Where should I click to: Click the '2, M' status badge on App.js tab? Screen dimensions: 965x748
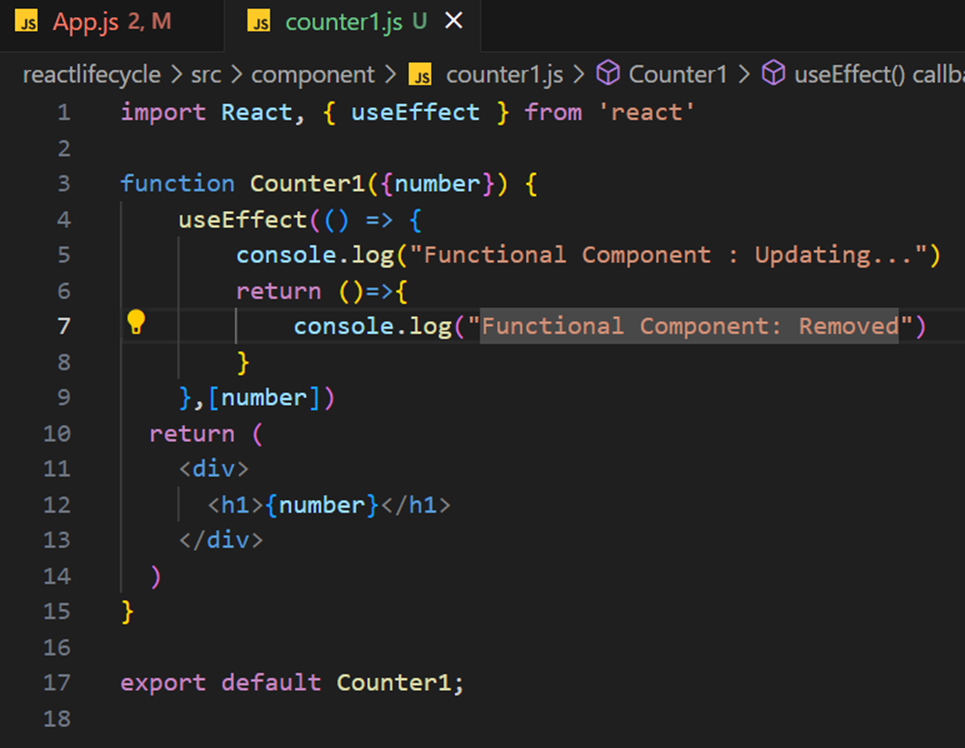pyautogui.click(x=150, y=22)
